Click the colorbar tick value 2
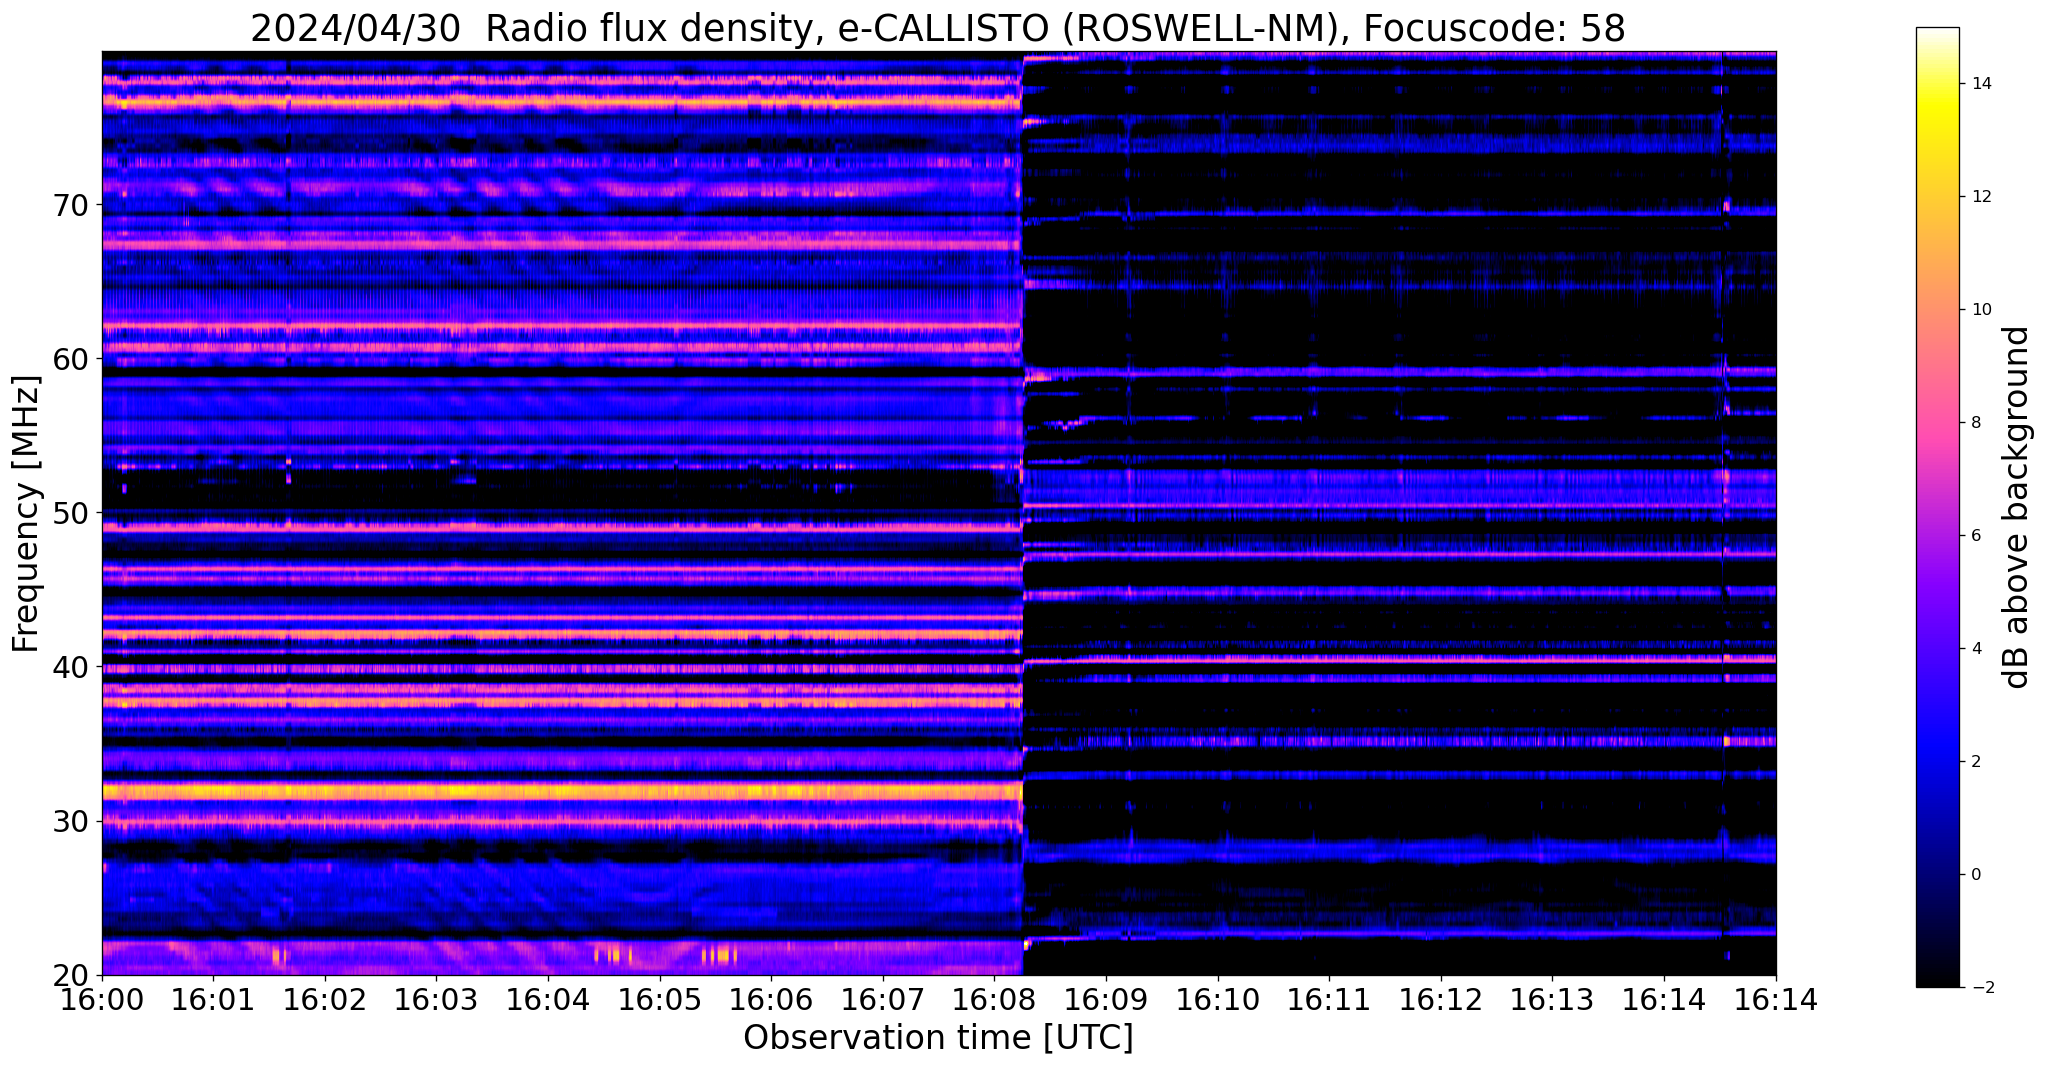Viewport: 2047px width, 1067px height. coord(1975,762)
